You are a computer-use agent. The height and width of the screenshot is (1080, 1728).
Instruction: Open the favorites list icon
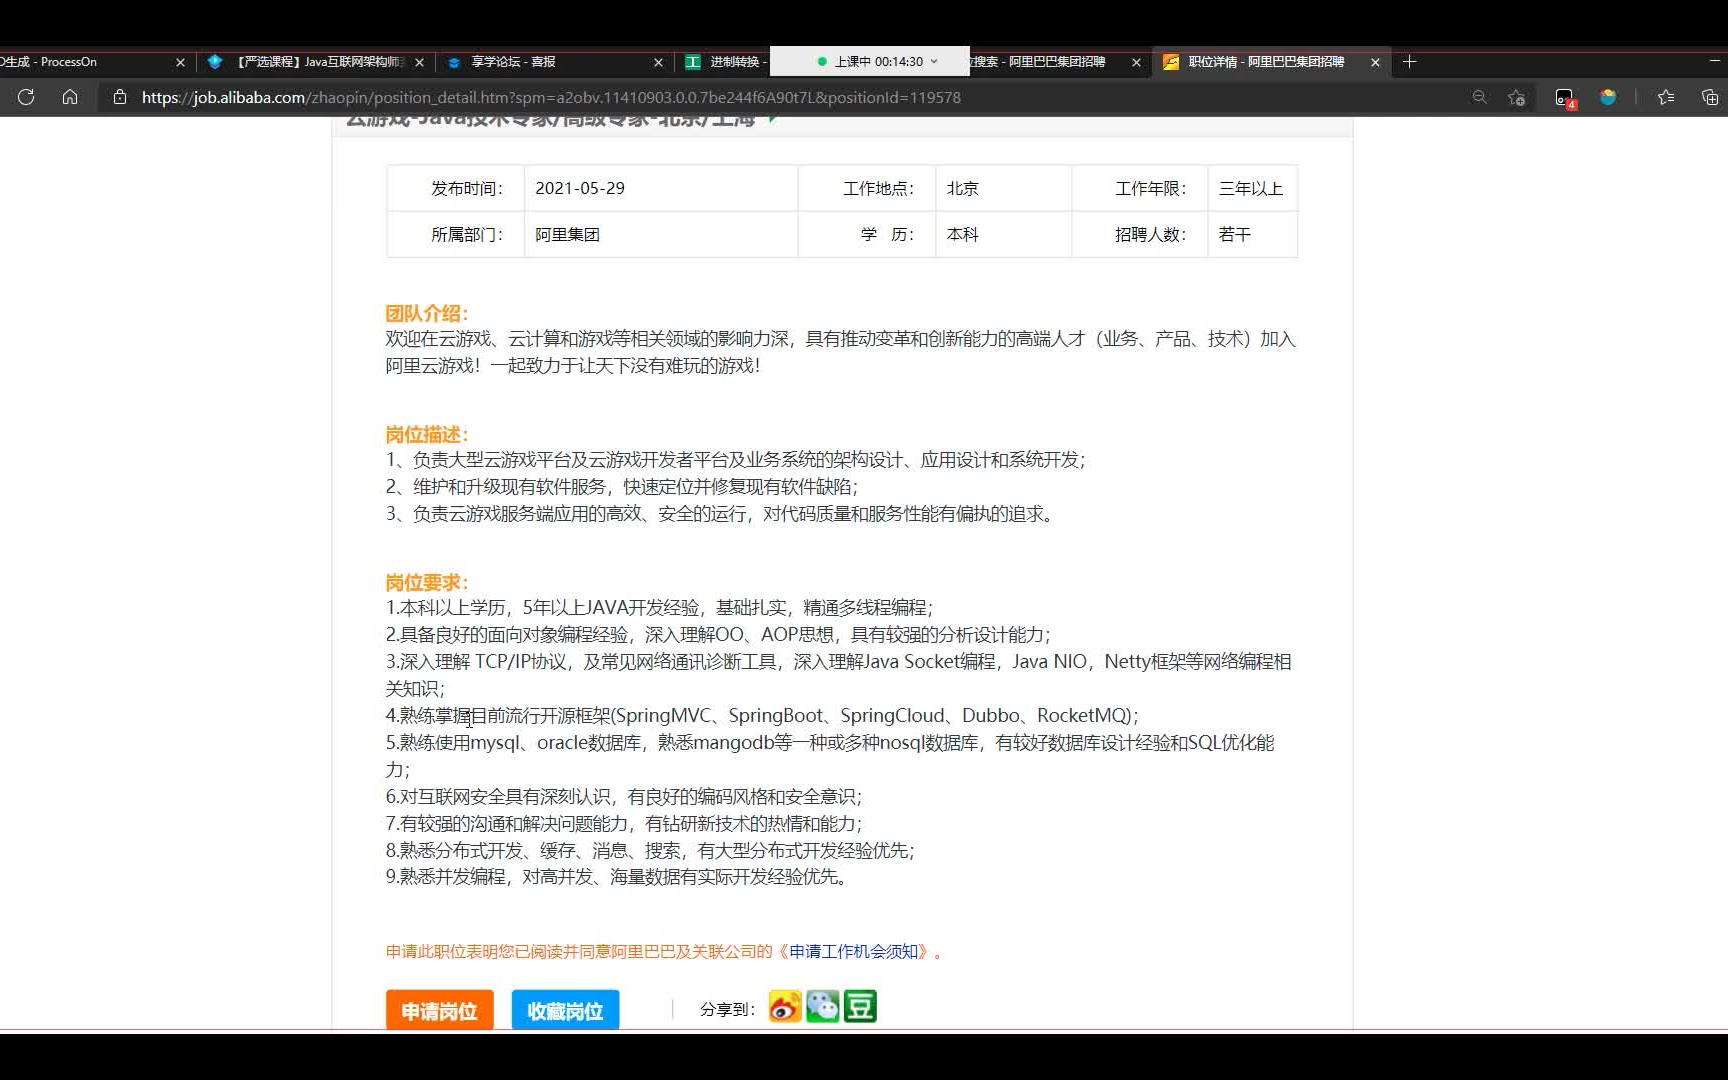pos(1666,97)
